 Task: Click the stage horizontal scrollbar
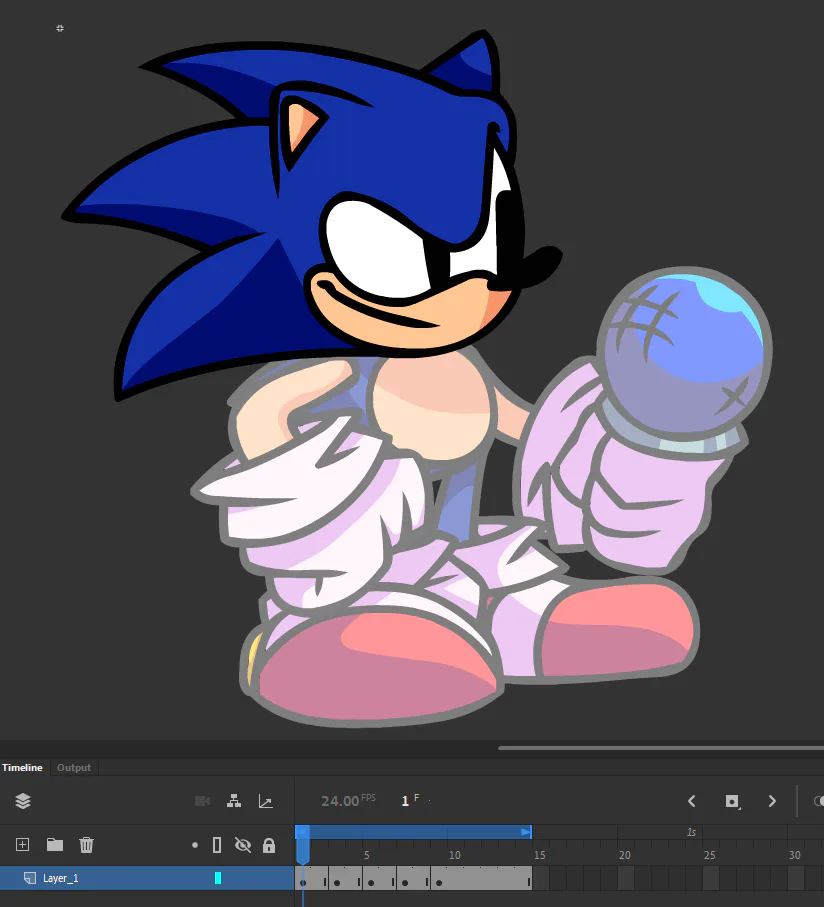point(661,748)
